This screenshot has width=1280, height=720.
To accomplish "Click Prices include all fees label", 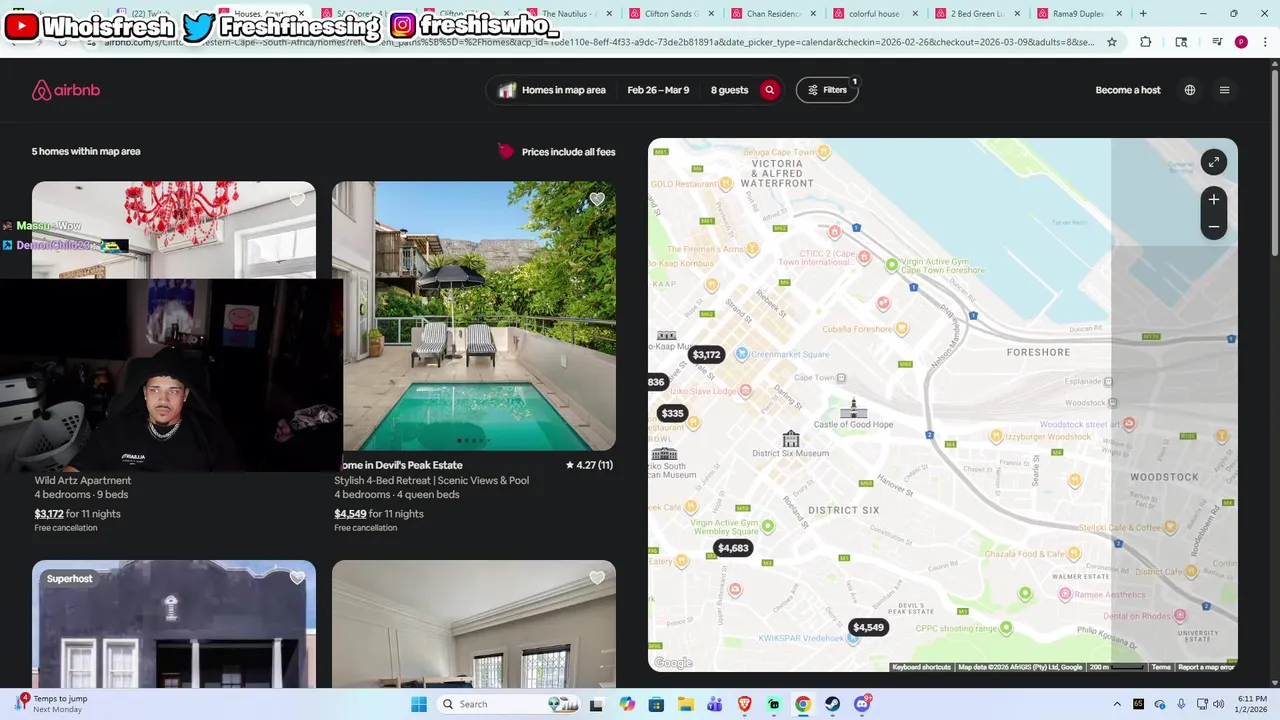I will (x=568, y=152).
